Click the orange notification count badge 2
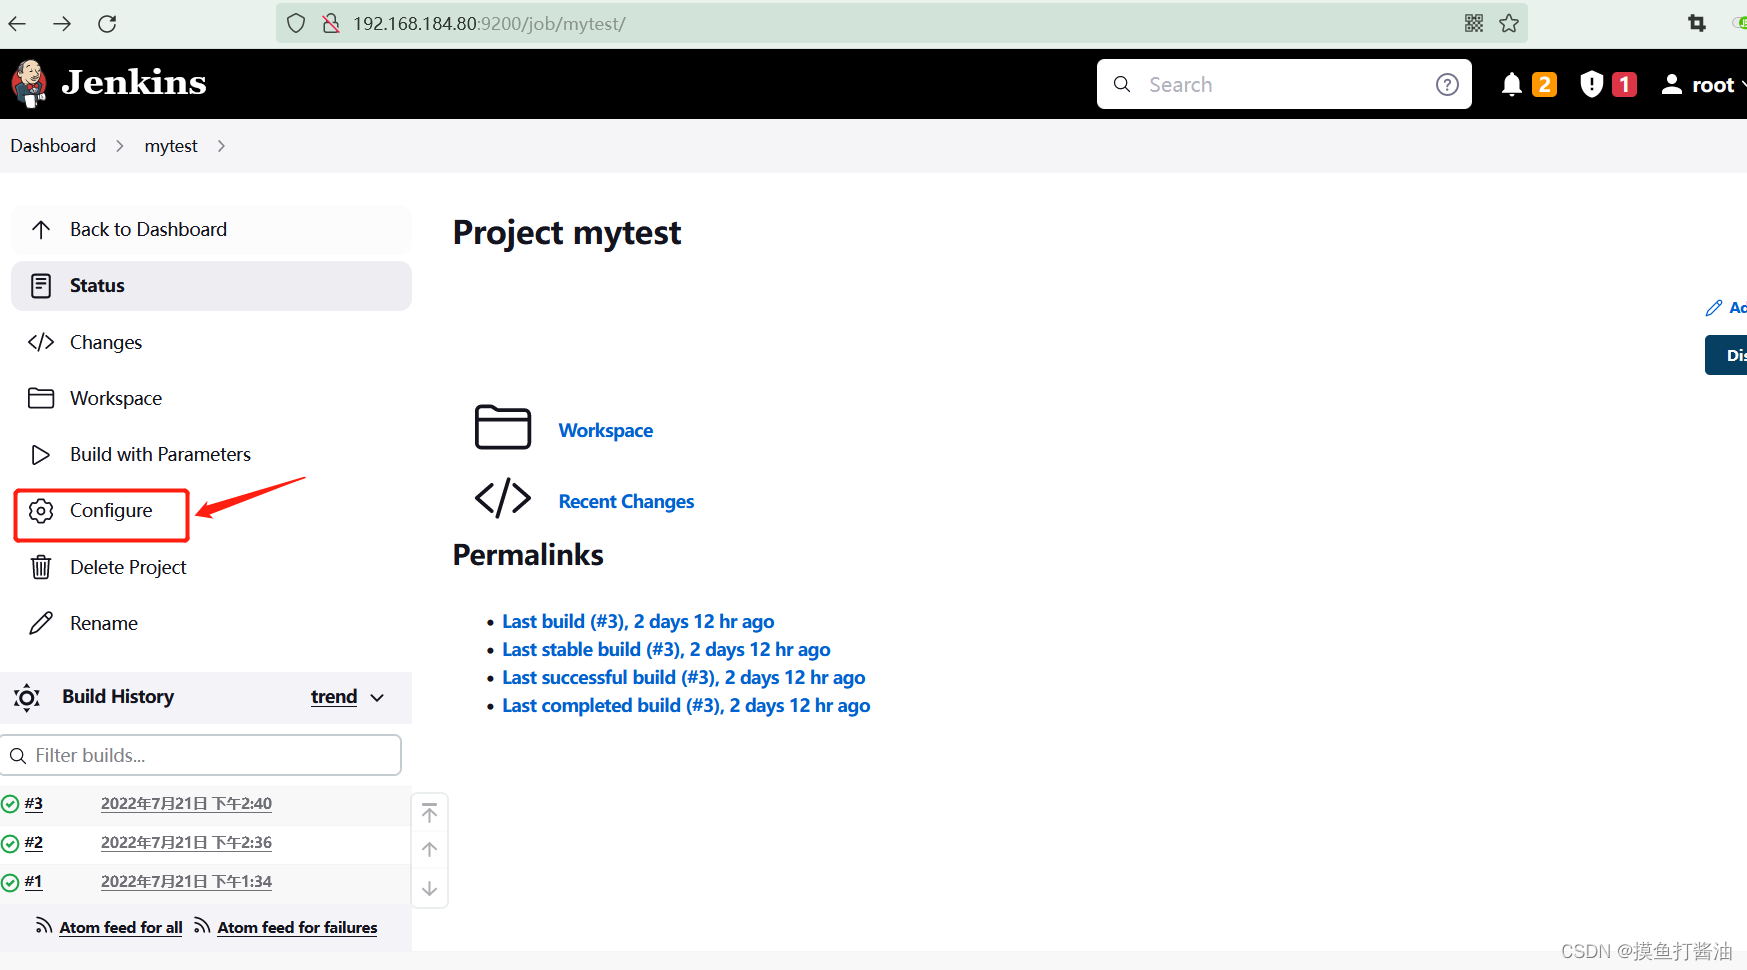1747x970 pixels. coord(1544,85)
